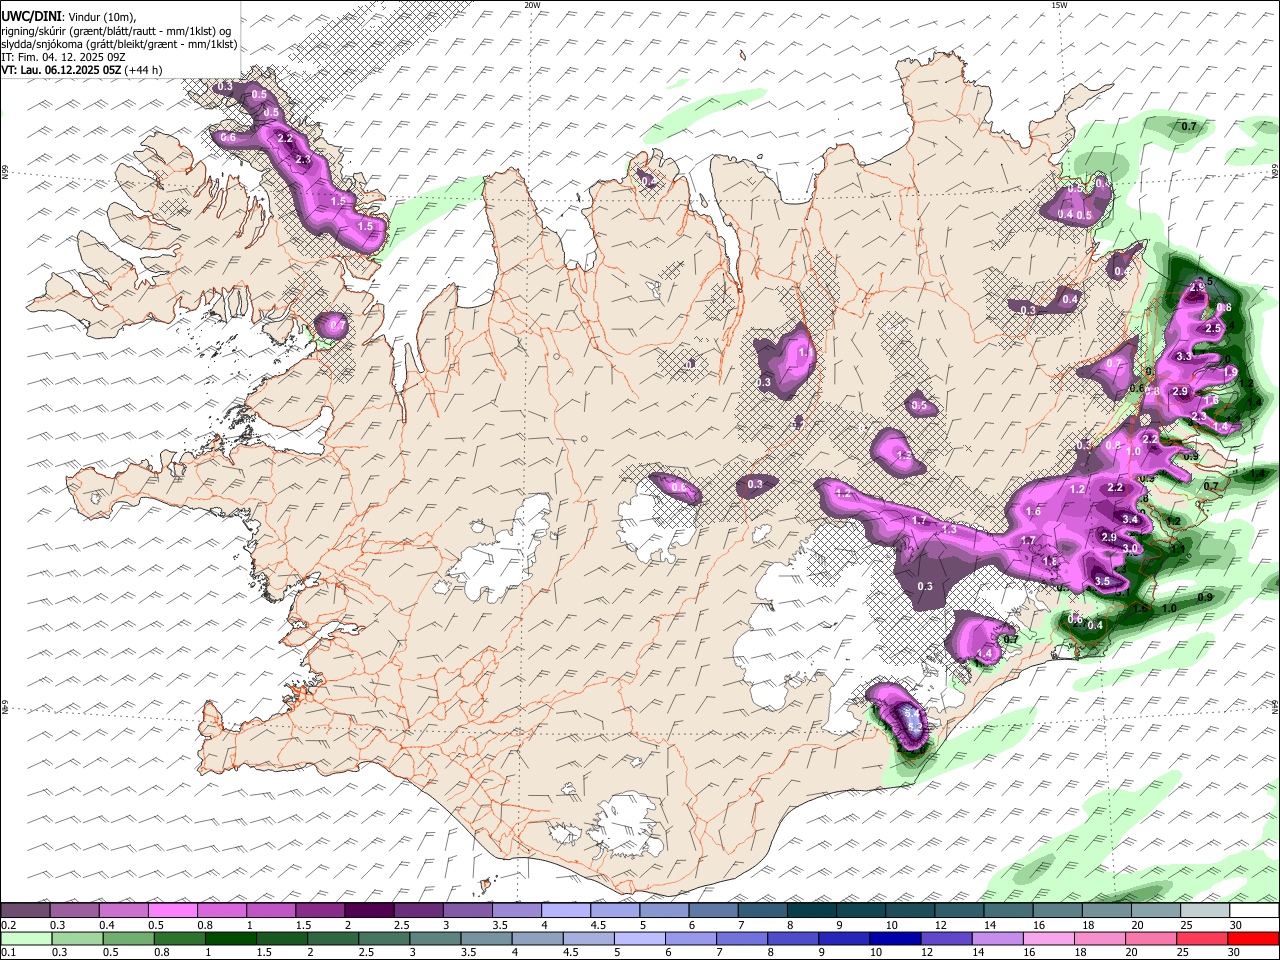Click the VT: Lau. 06.12.2025 05Z line
This screenshot has width=1280, height=960.
point(61,70)
